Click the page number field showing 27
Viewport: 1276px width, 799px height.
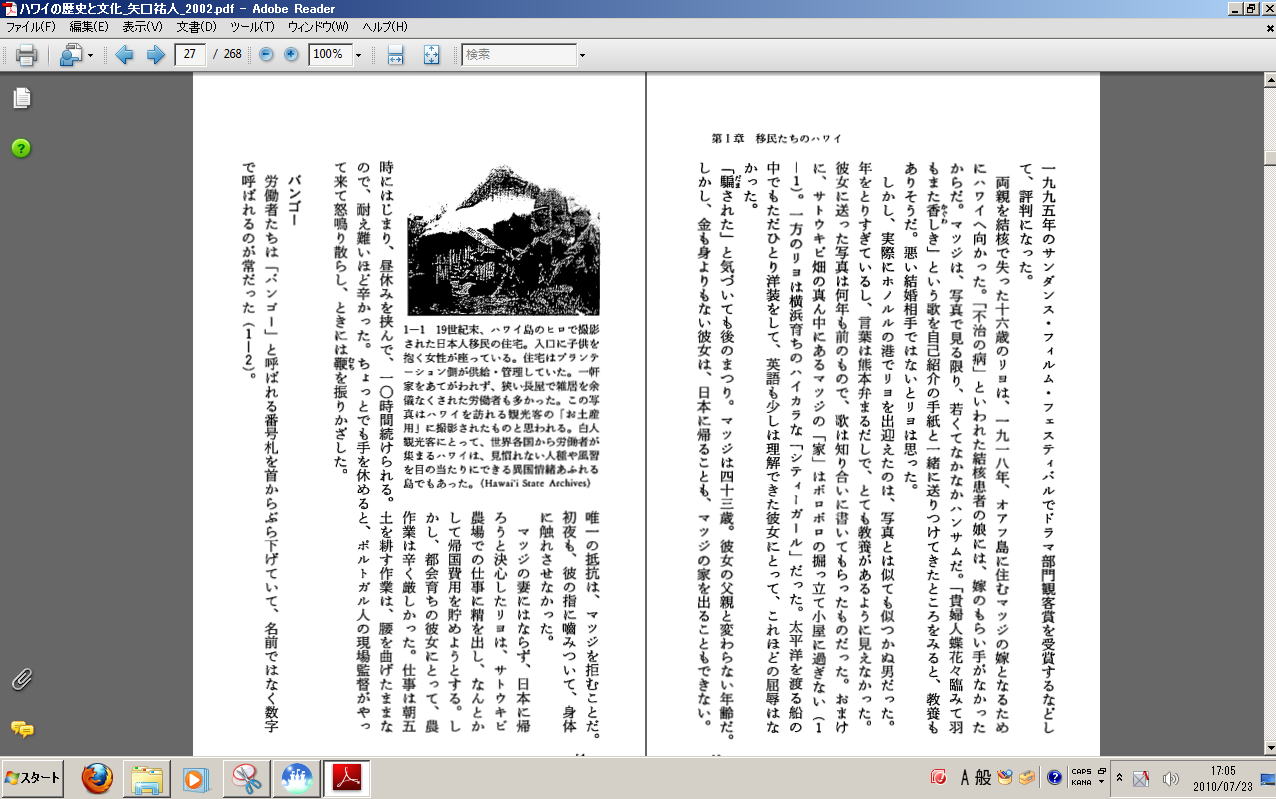[x=190, y=55]
